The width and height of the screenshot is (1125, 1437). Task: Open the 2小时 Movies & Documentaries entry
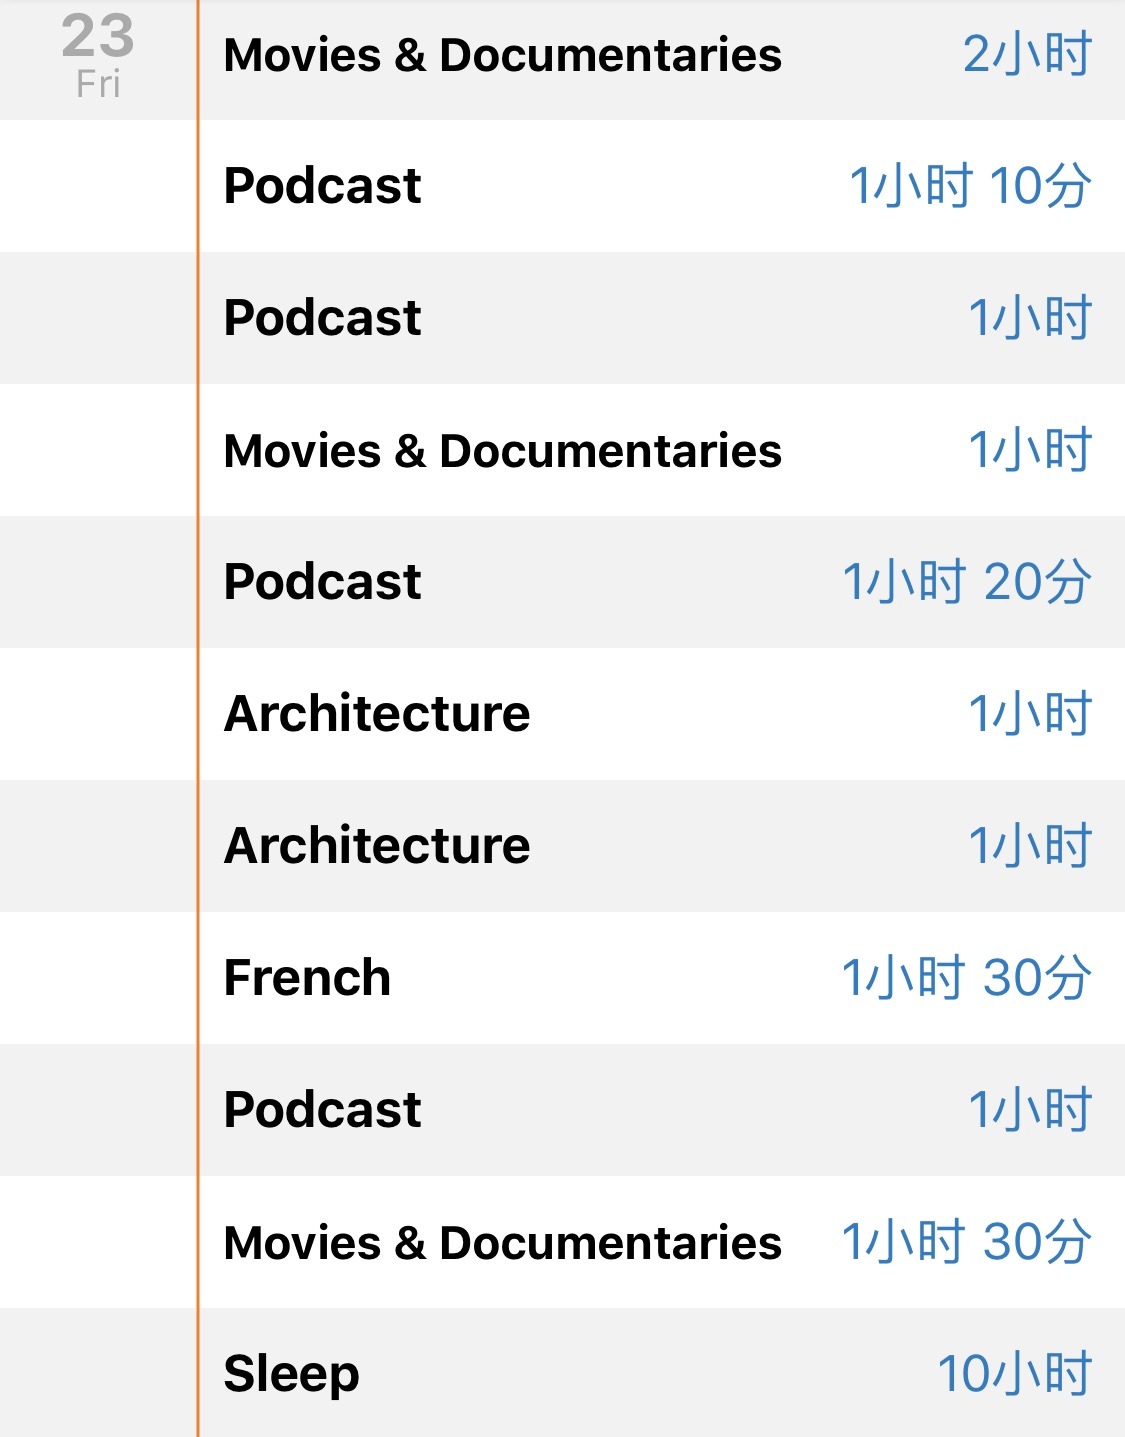pyautogui.click(x=661, y=55)
